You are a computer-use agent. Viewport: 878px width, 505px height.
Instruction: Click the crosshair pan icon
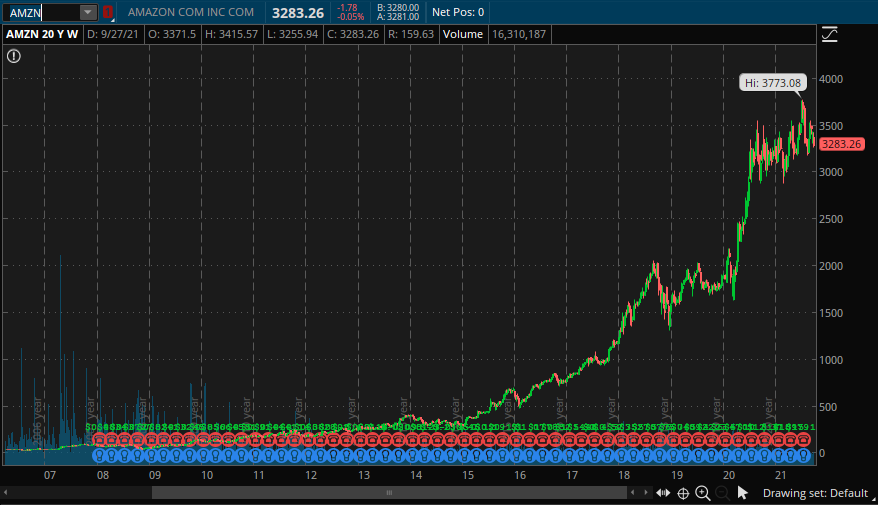point(683,493)
